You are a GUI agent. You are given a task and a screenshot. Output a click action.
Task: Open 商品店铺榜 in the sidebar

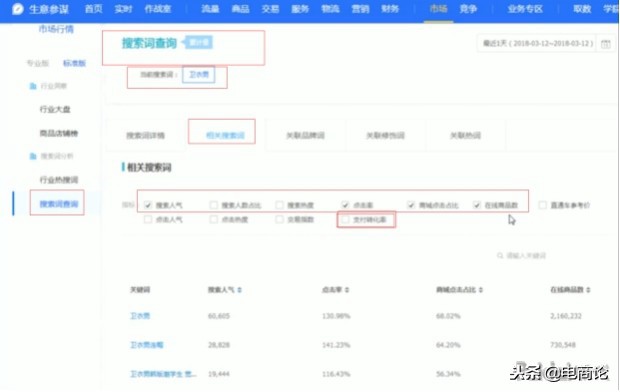59,133
